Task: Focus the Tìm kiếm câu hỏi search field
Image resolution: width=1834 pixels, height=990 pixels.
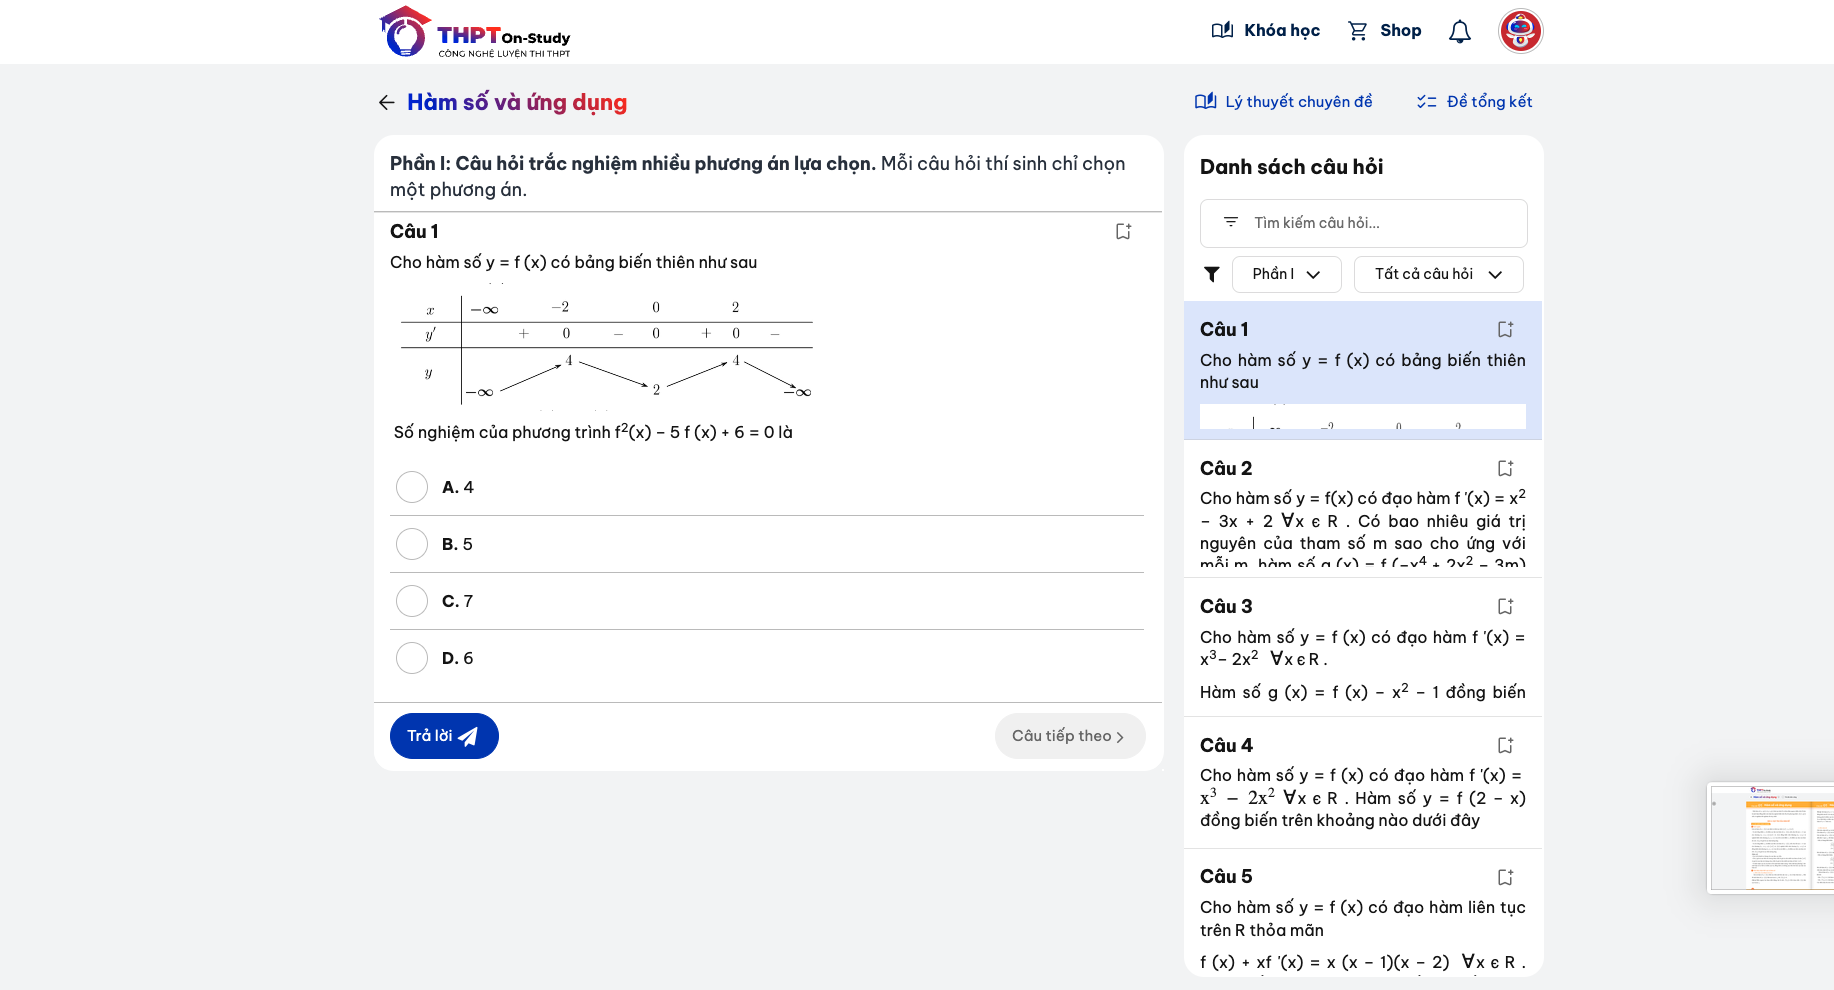Action: (x=1363, y=223)
